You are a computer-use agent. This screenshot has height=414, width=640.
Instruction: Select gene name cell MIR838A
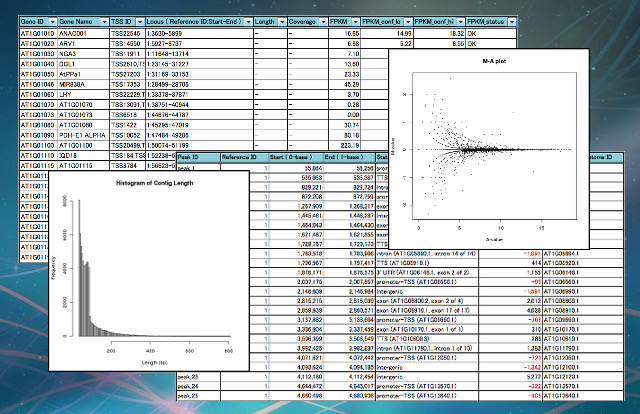coord(83,85)
